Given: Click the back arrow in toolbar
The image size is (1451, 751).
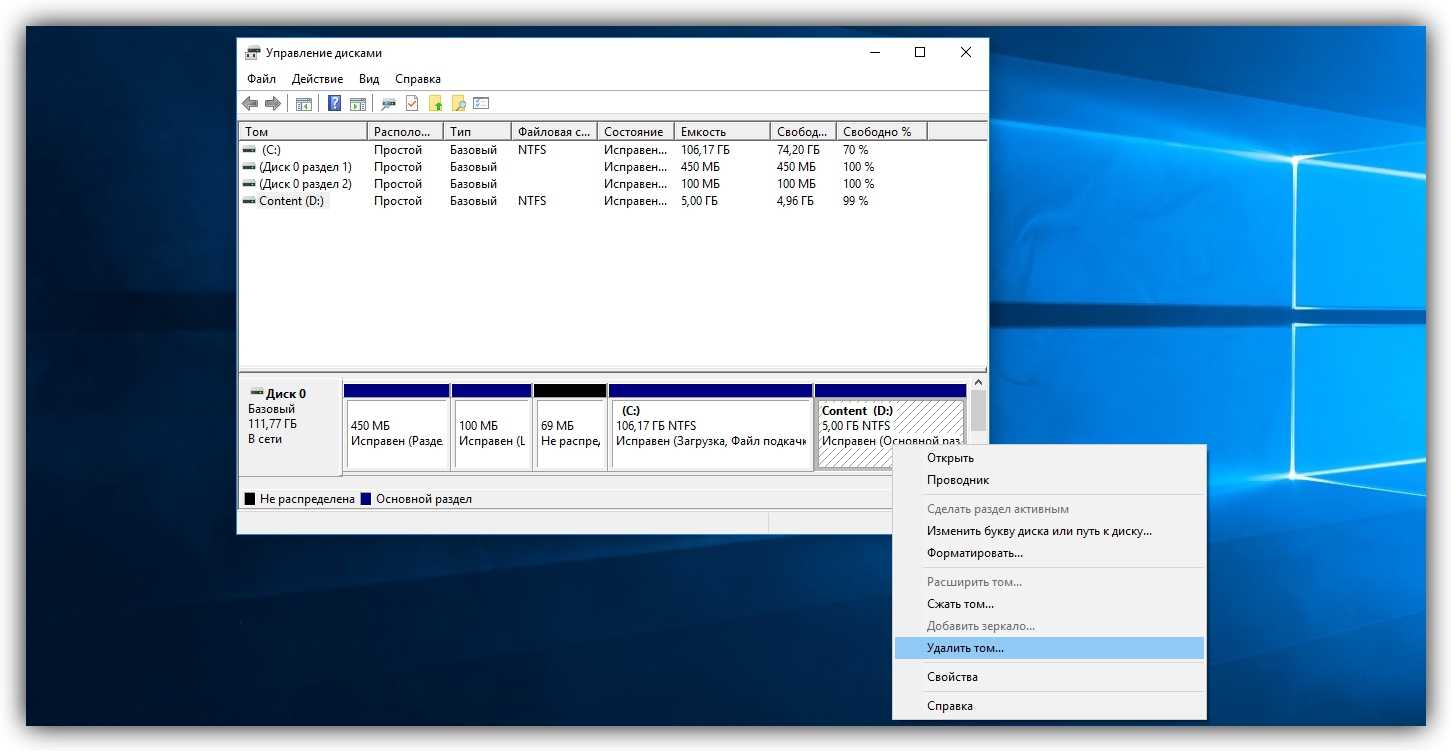Looking at the screenshot, I should (x=250, y=104).
